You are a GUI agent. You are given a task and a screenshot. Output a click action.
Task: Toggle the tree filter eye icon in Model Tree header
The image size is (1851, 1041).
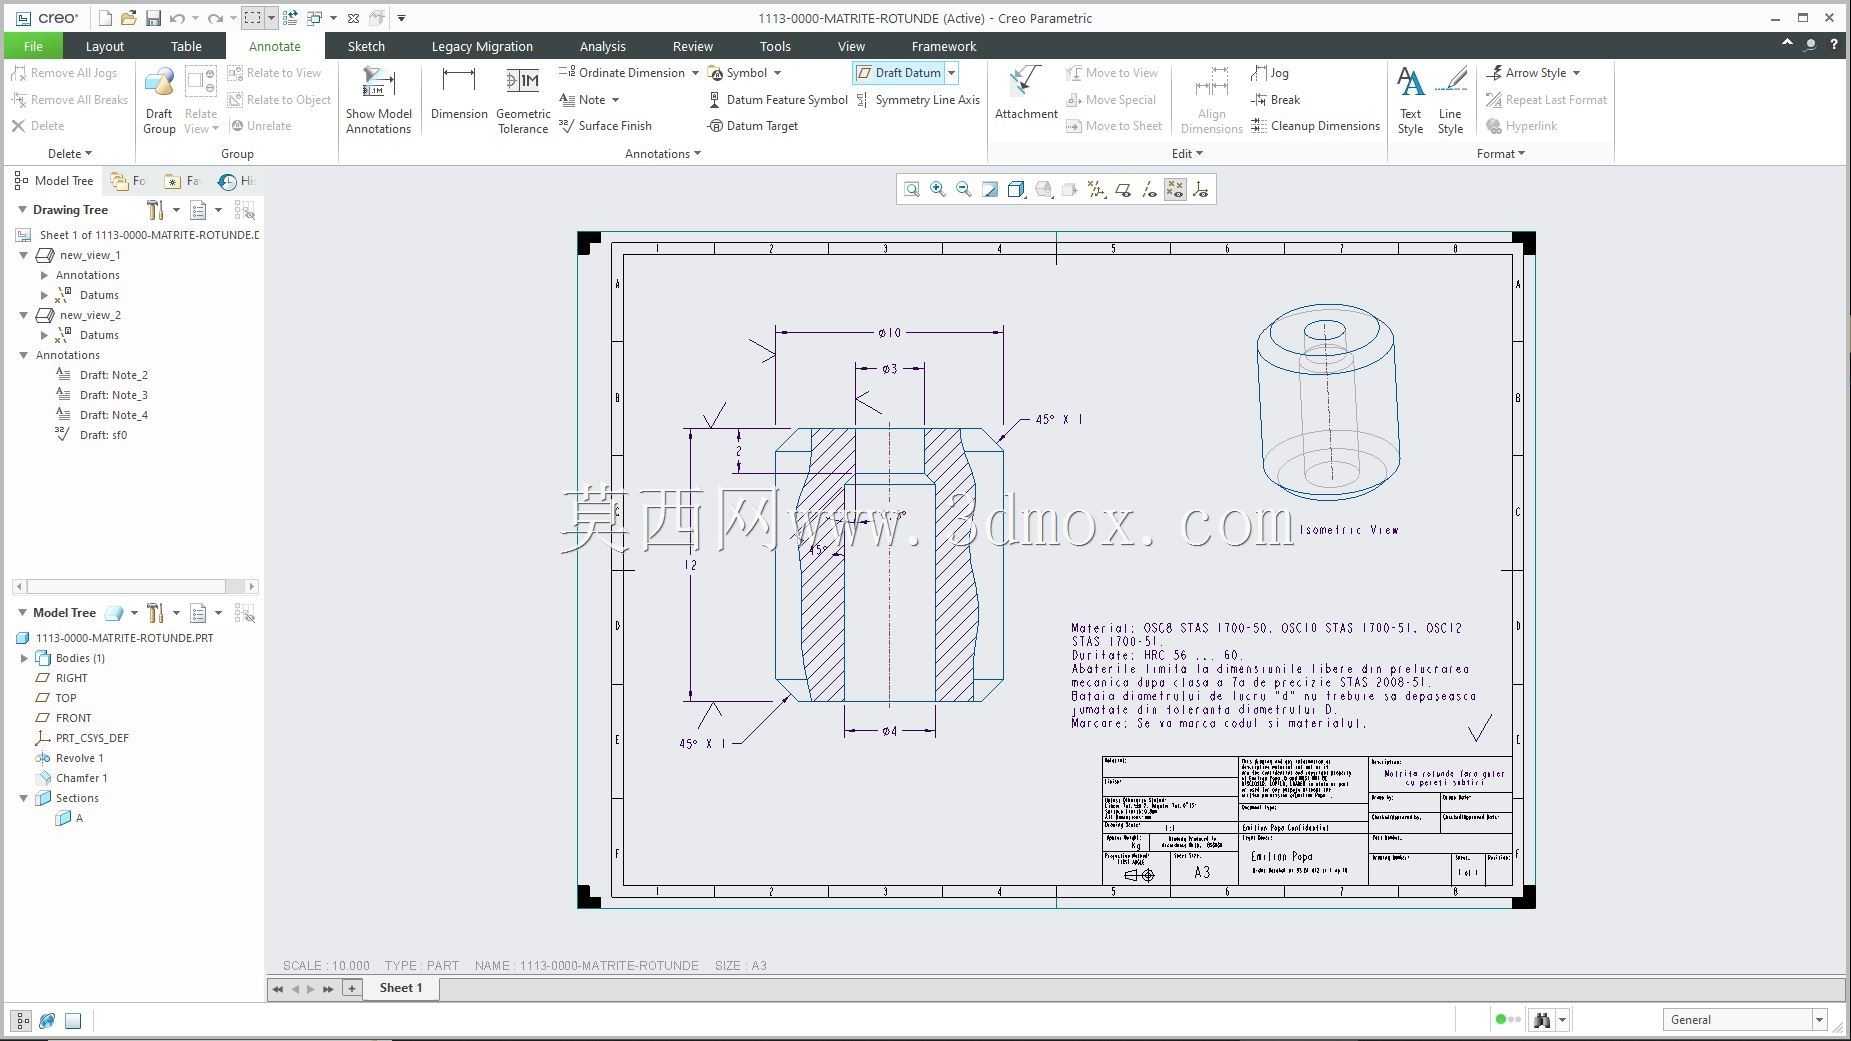(x=244, y=613)
